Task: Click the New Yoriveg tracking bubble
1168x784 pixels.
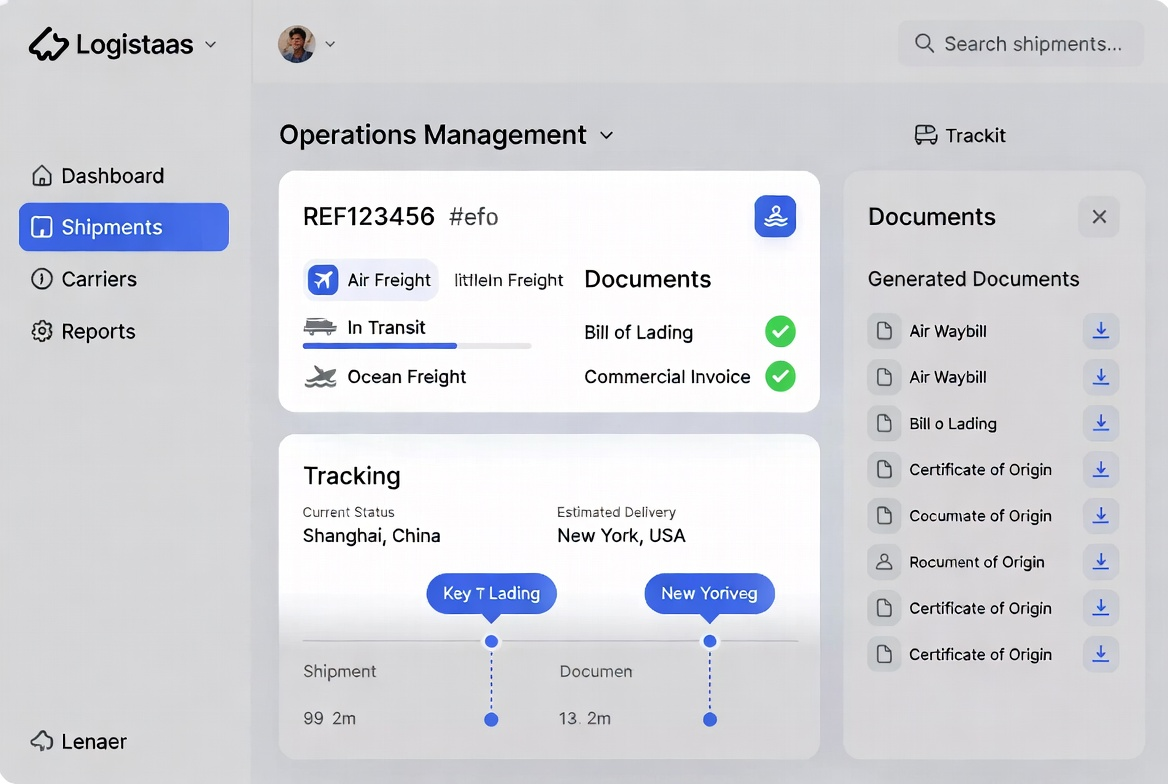Action: (x=709, y=593)
